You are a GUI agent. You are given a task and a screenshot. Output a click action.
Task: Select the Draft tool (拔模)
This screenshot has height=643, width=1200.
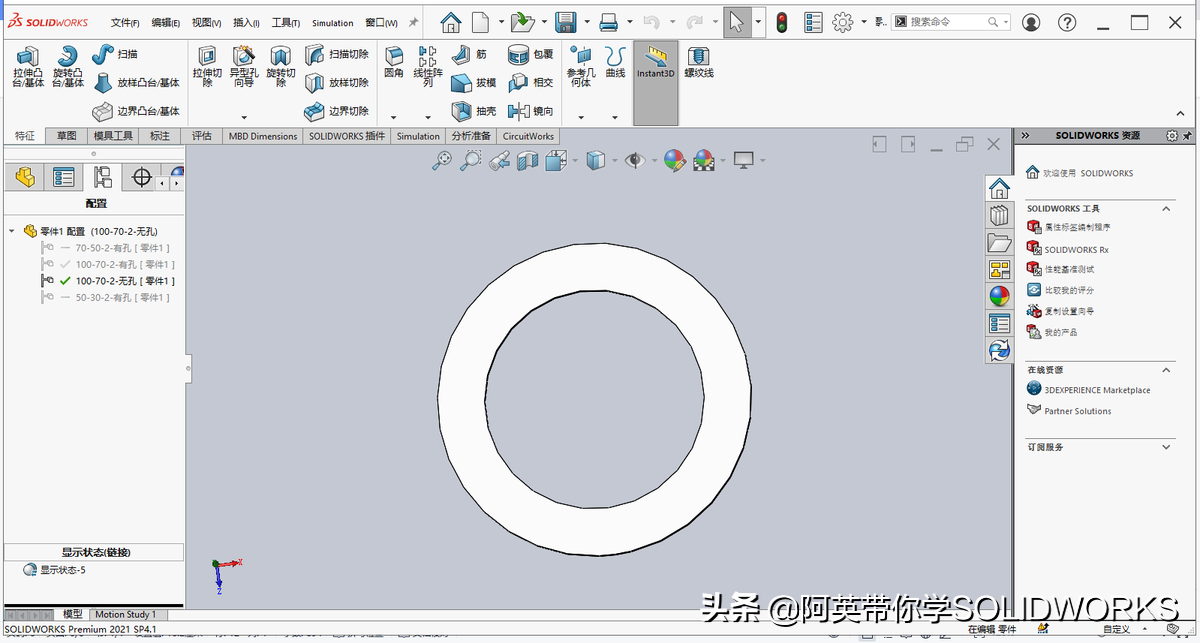pyautogui.click(x=473, y=83)
